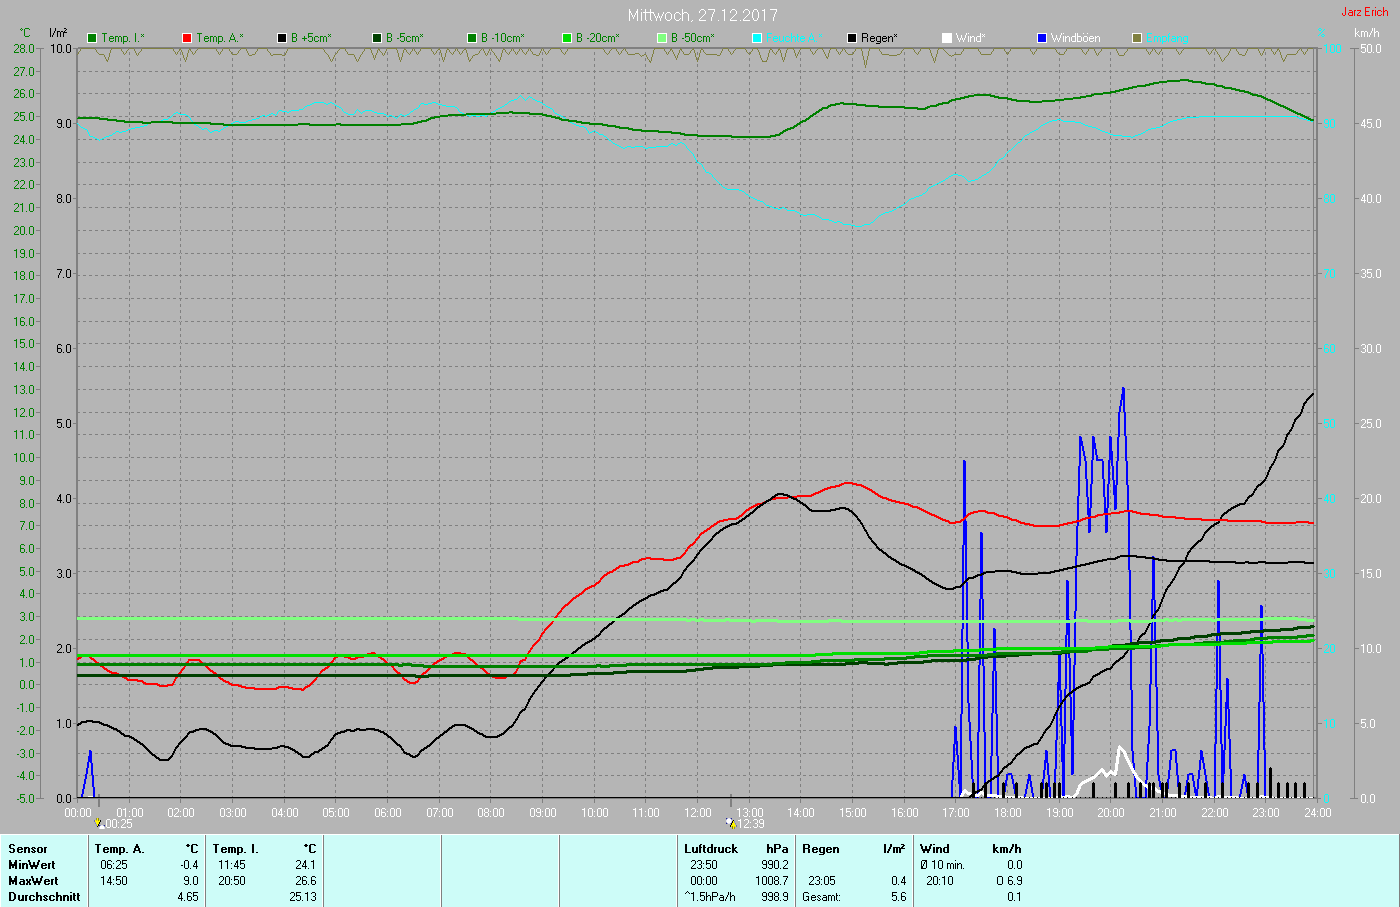
Task: Click the 'Regen*' legend label
Action: pyautogui.click(x=879, y=38)
